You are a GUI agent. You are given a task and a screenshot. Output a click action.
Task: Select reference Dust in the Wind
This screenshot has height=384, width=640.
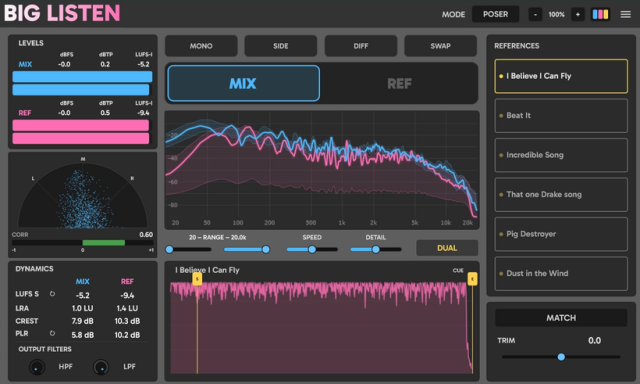561,273
